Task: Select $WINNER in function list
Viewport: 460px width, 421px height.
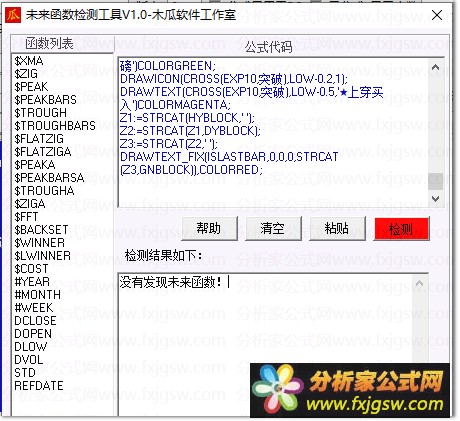Action: (x=40, y=243)
